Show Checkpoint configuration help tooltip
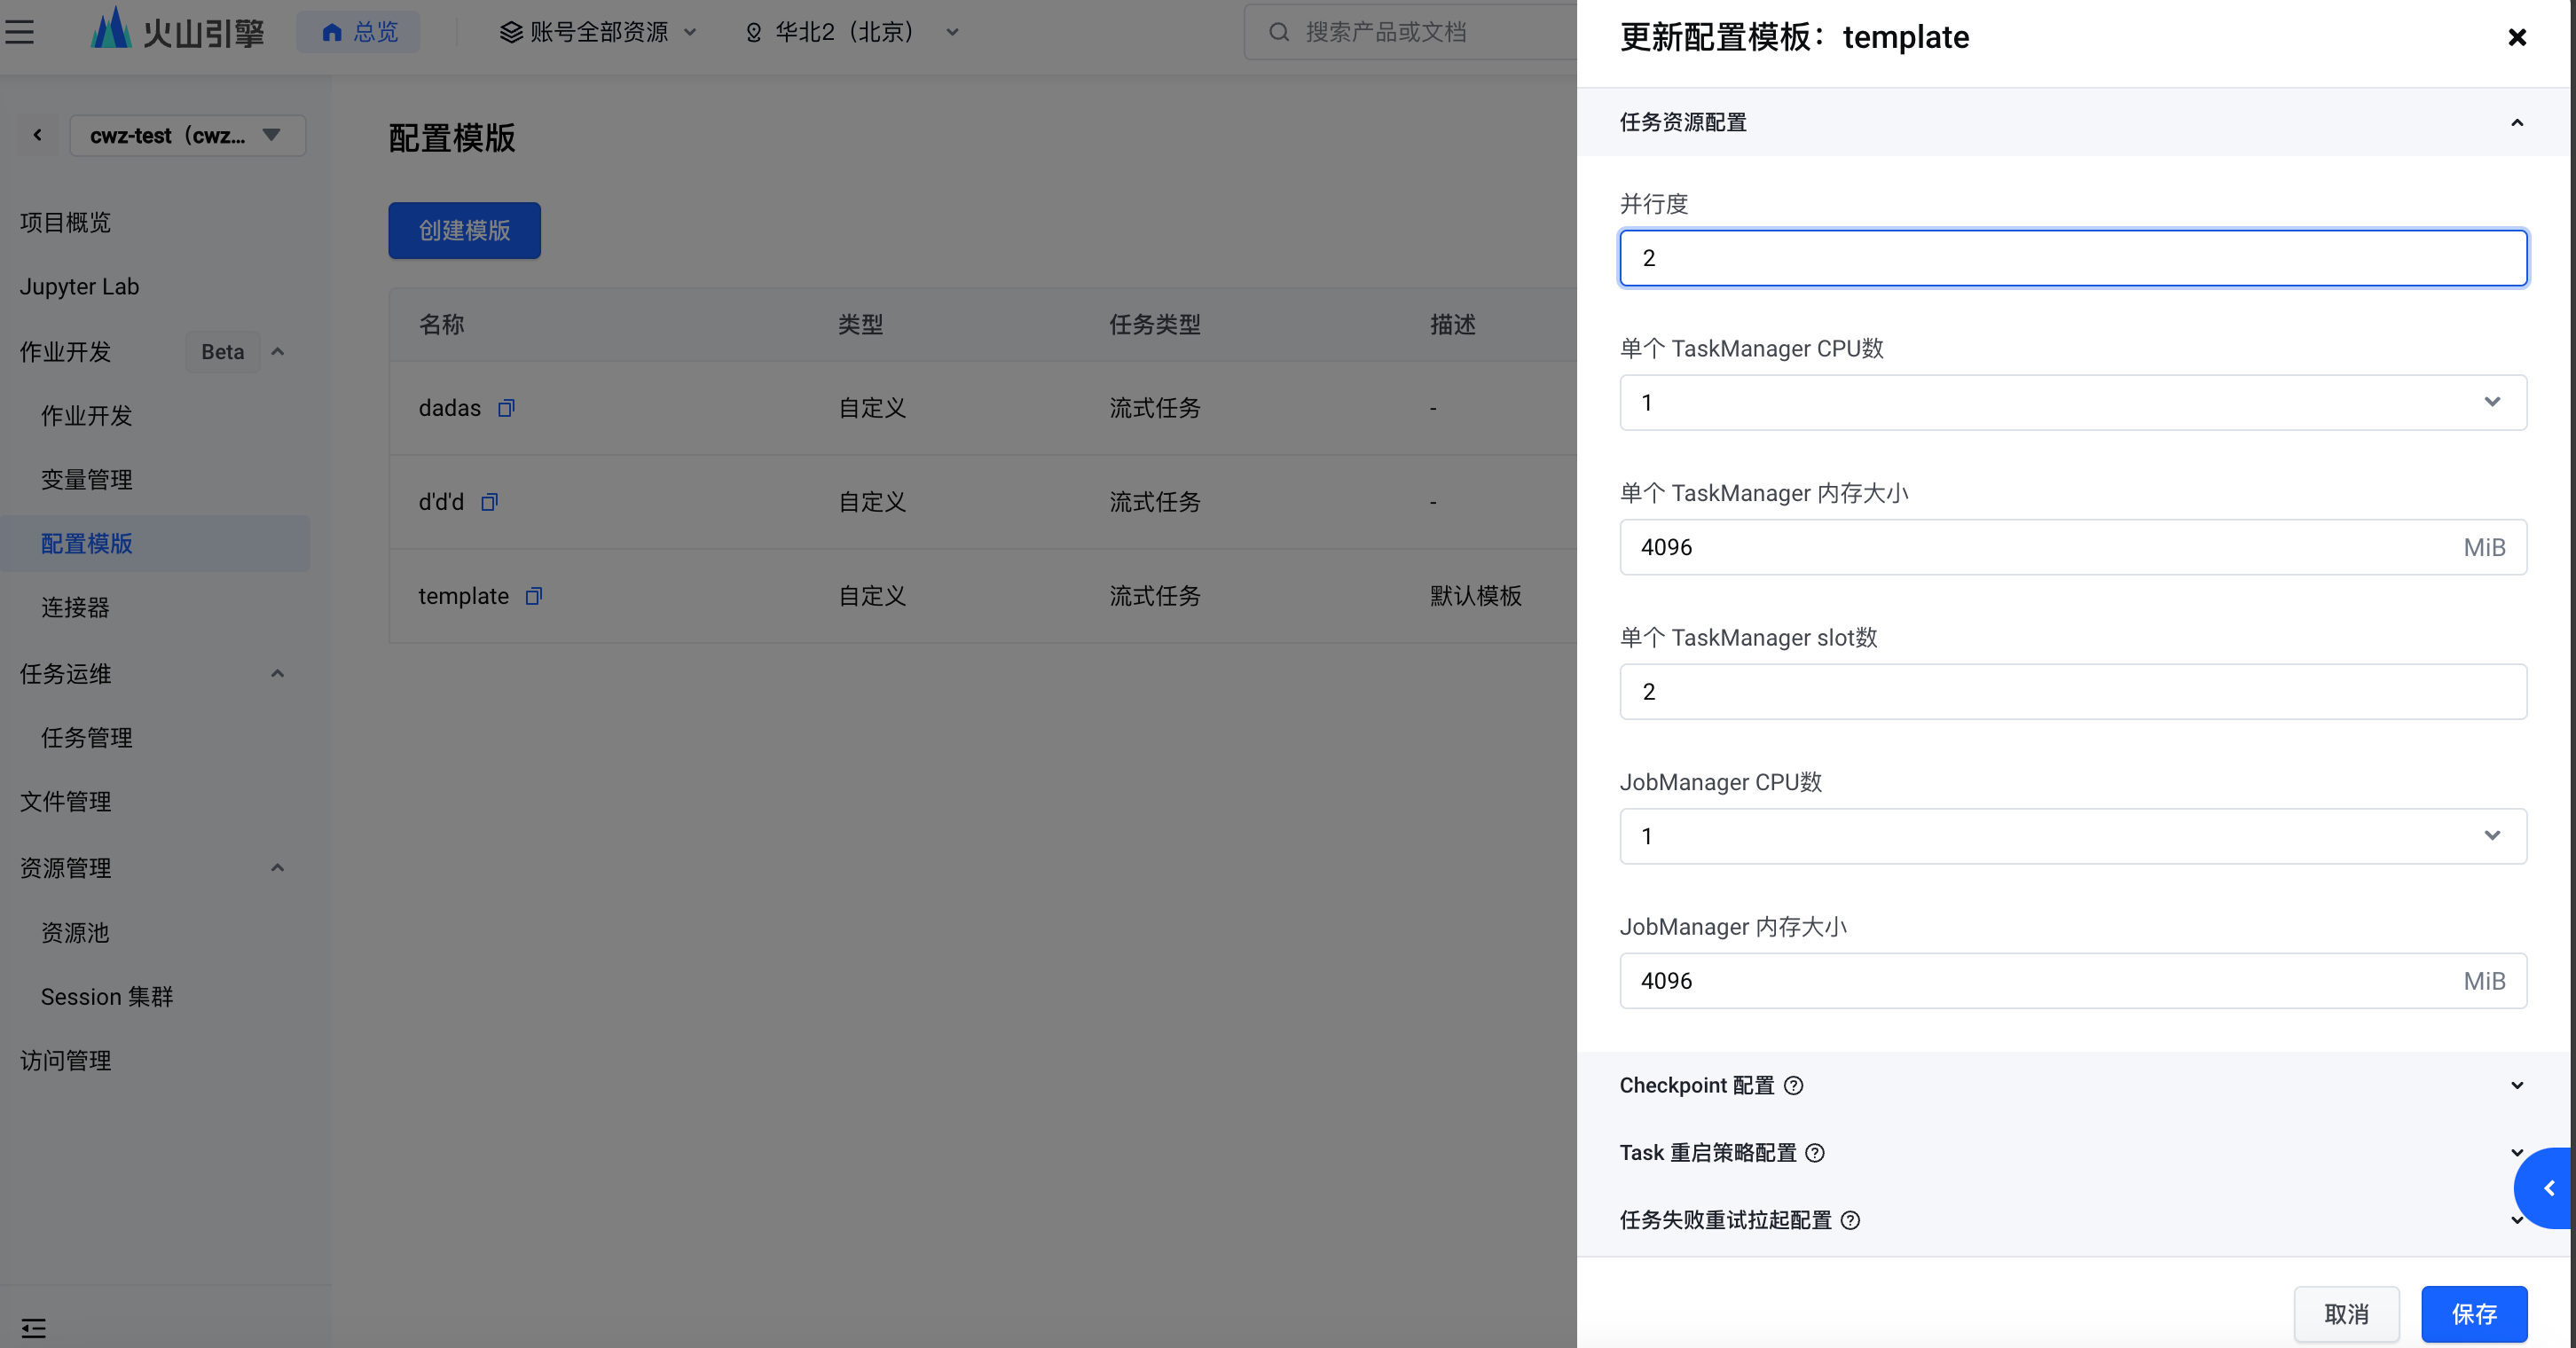 pyautogui.click(x=1794, y=1085)
